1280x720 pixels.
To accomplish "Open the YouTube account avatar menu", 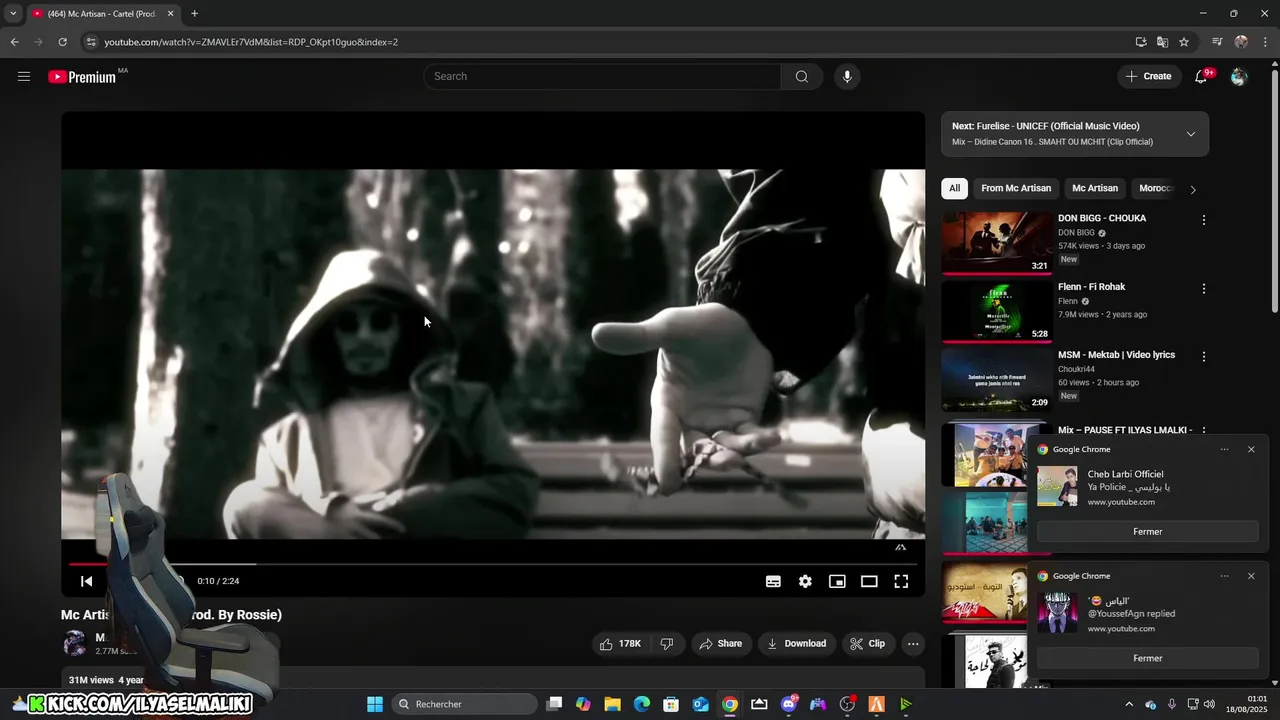I will 1239,76.
